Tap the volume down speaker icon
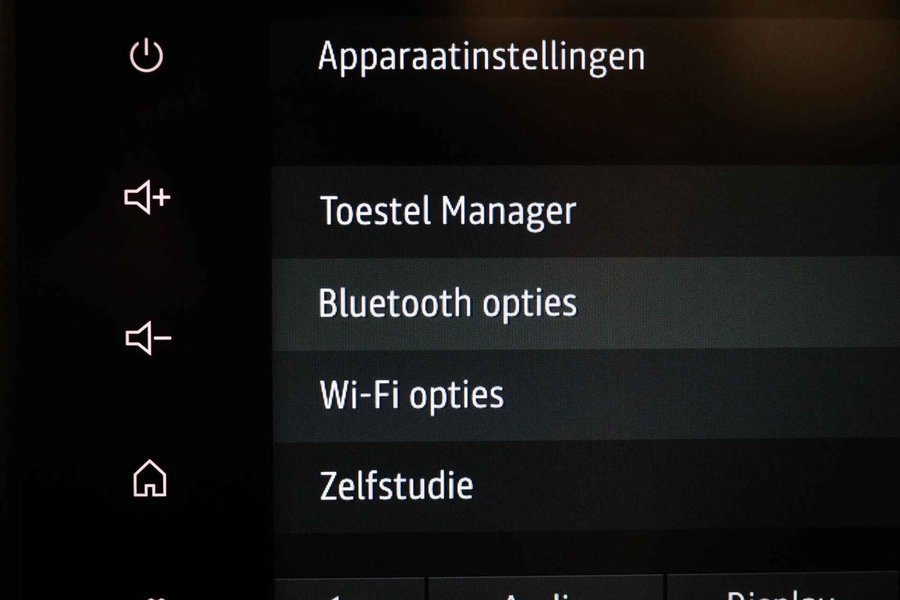 148,338
